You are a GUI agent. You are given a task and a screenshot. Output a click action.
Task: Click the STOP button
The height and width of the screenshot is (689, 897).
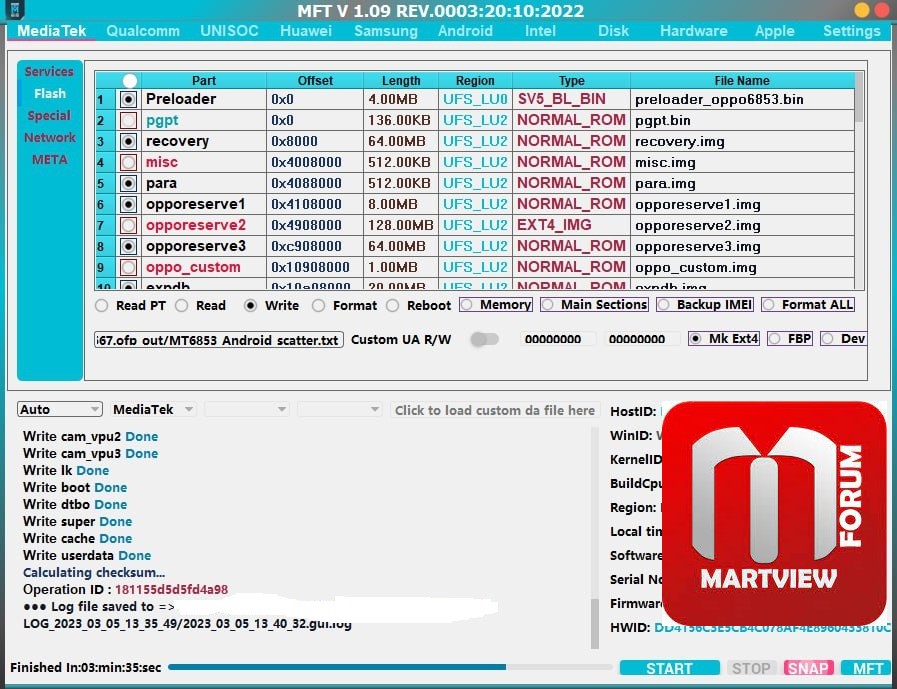[x=751, y=668]
